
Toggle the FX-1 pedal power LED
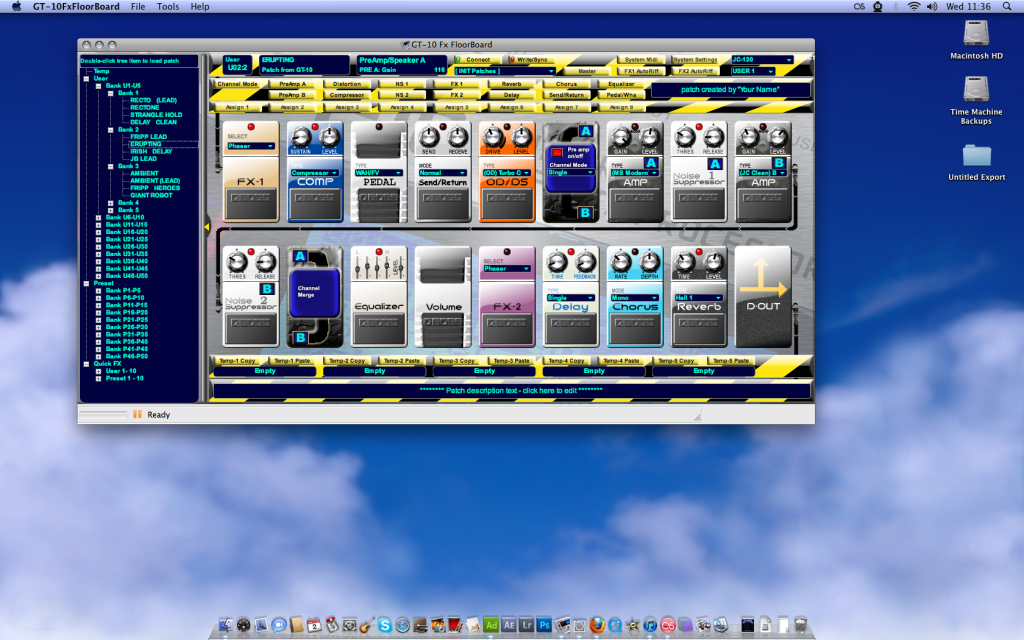pos(251,127)
